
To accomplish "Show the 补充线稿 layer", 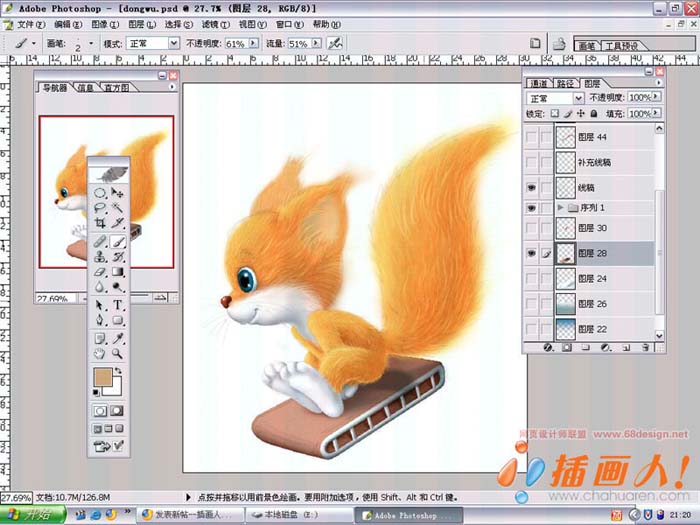I will 531,162.
